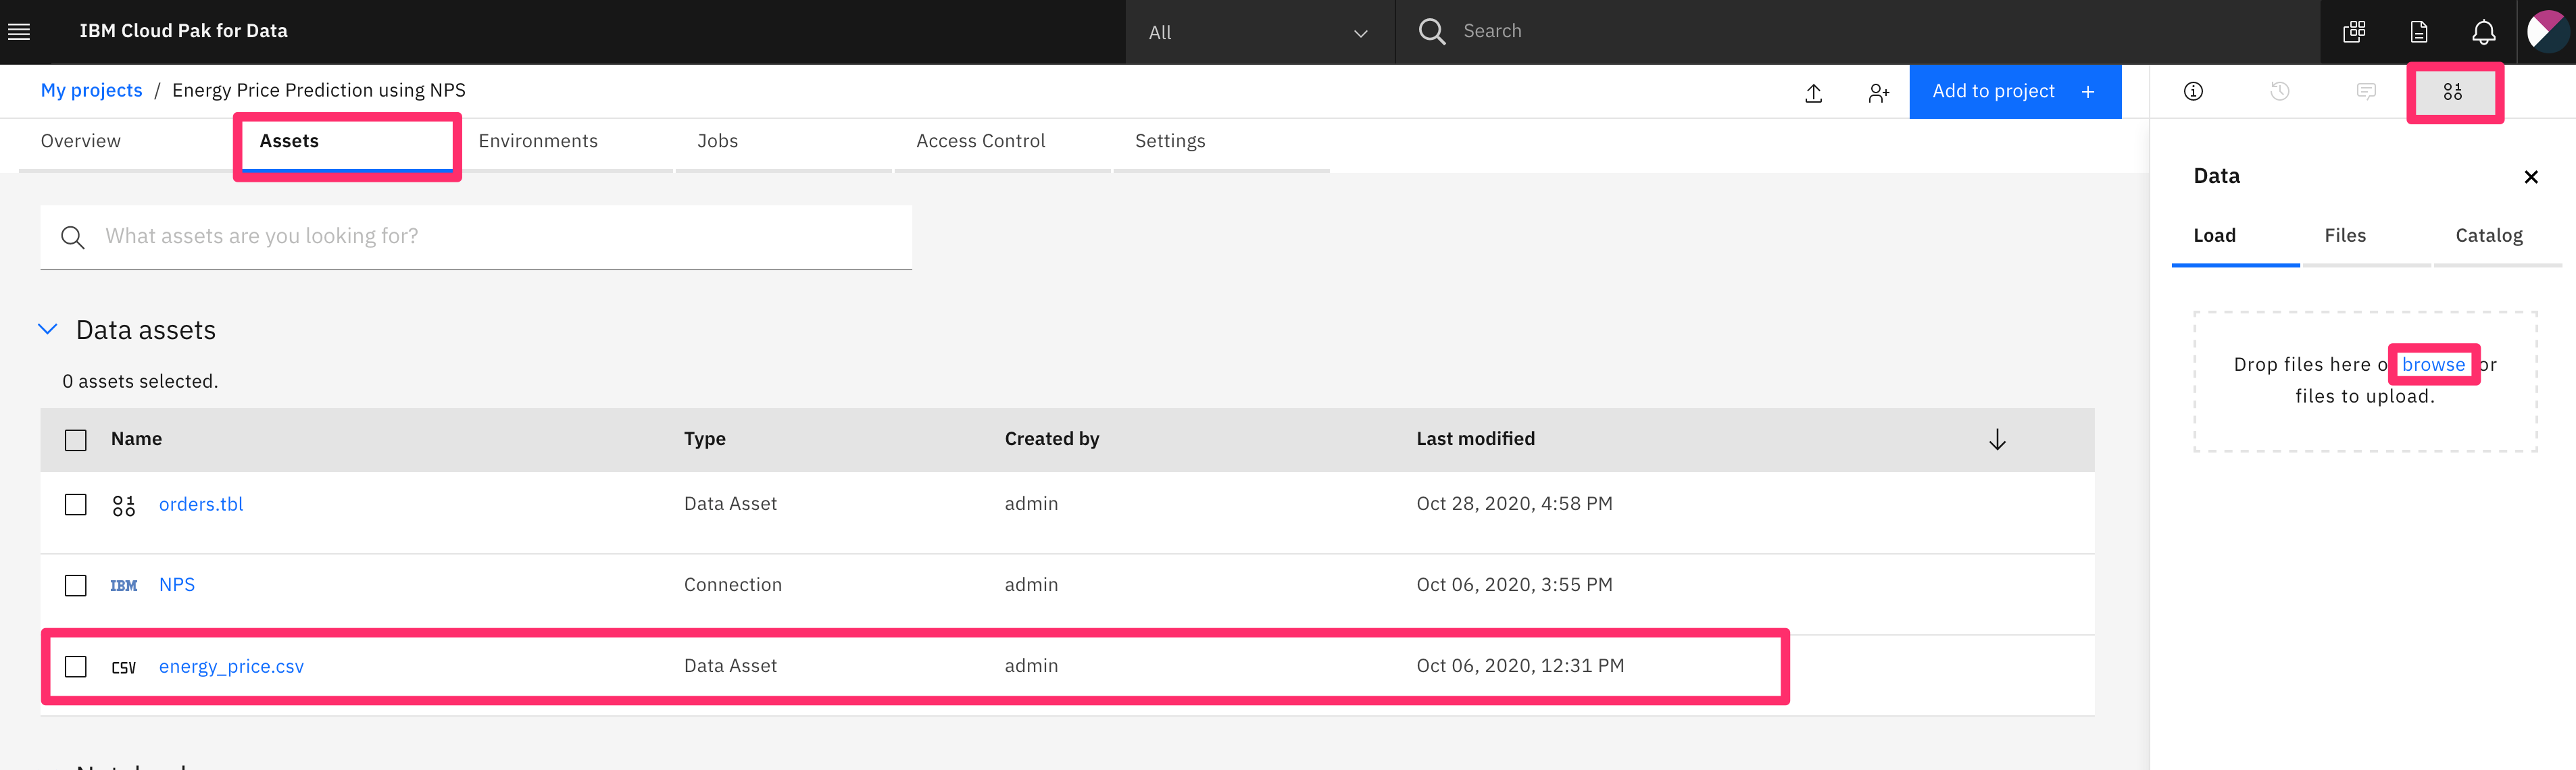Open the hamburger navigation menu
The image size is (2576, 770).
19,32
